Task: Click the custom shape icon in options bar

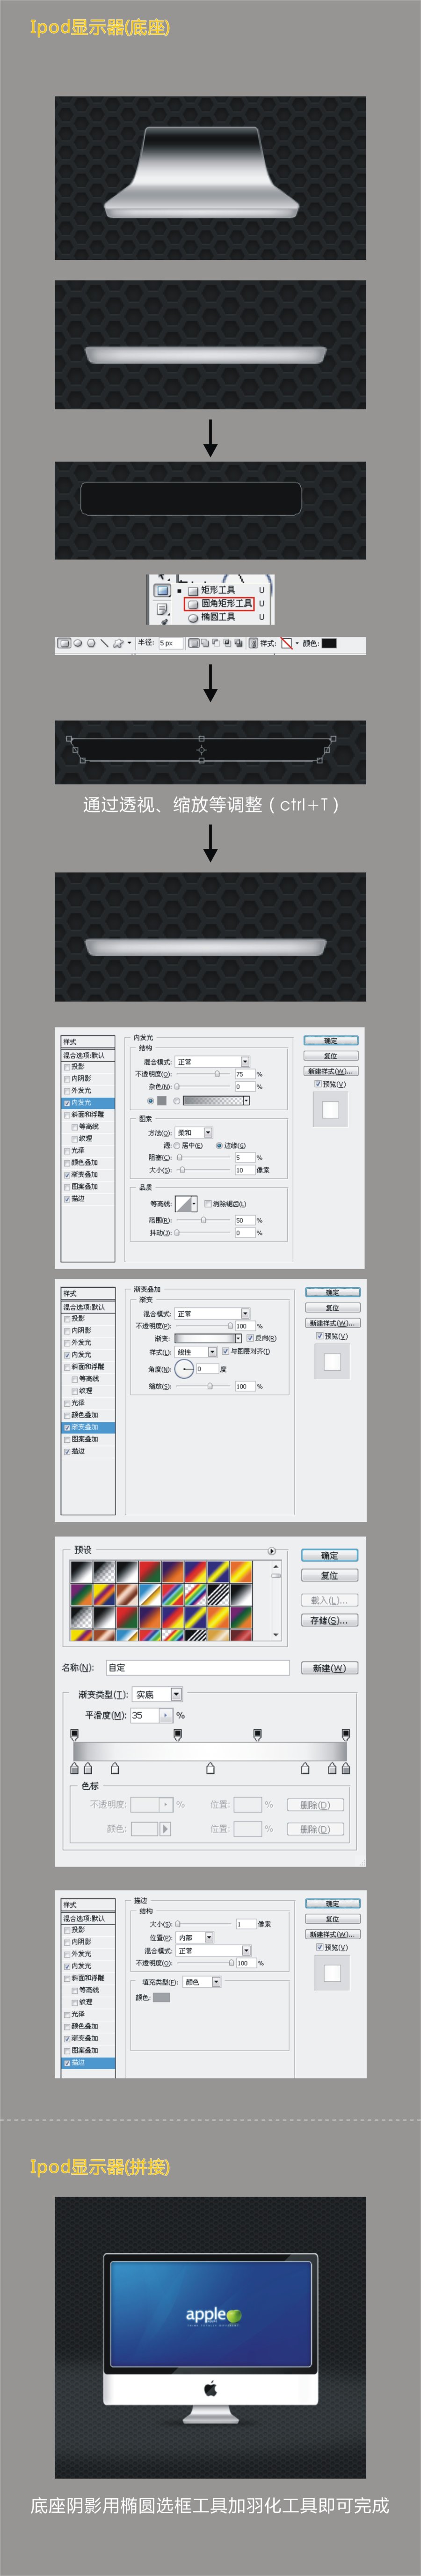Action: tap(118, 643)
